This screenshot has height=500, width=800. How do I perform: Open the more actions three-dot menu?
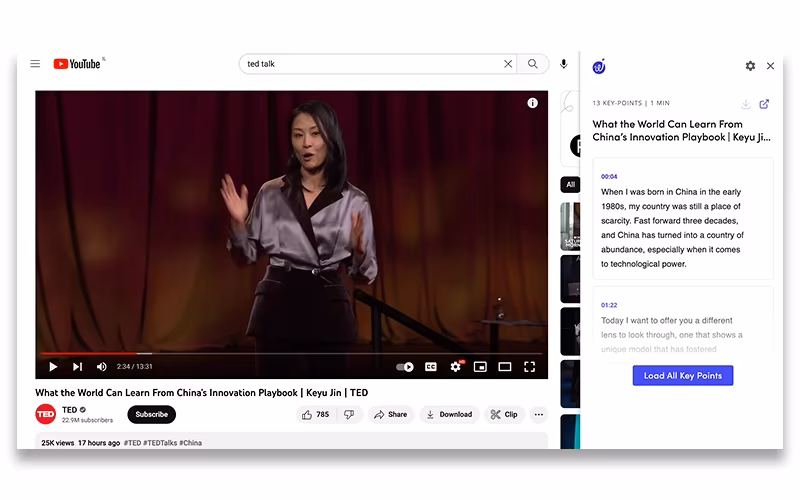click(x=539, y=414)
